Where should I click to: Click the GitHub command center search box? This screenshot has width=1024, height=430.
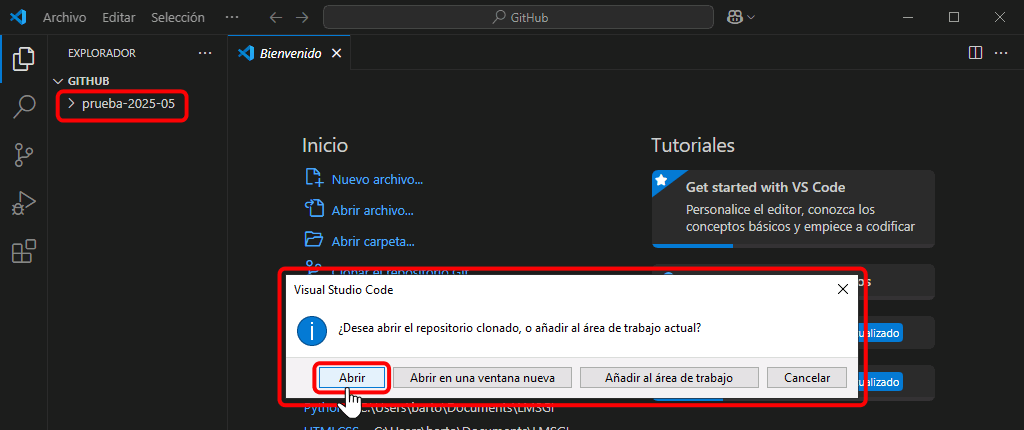[519, 18]
